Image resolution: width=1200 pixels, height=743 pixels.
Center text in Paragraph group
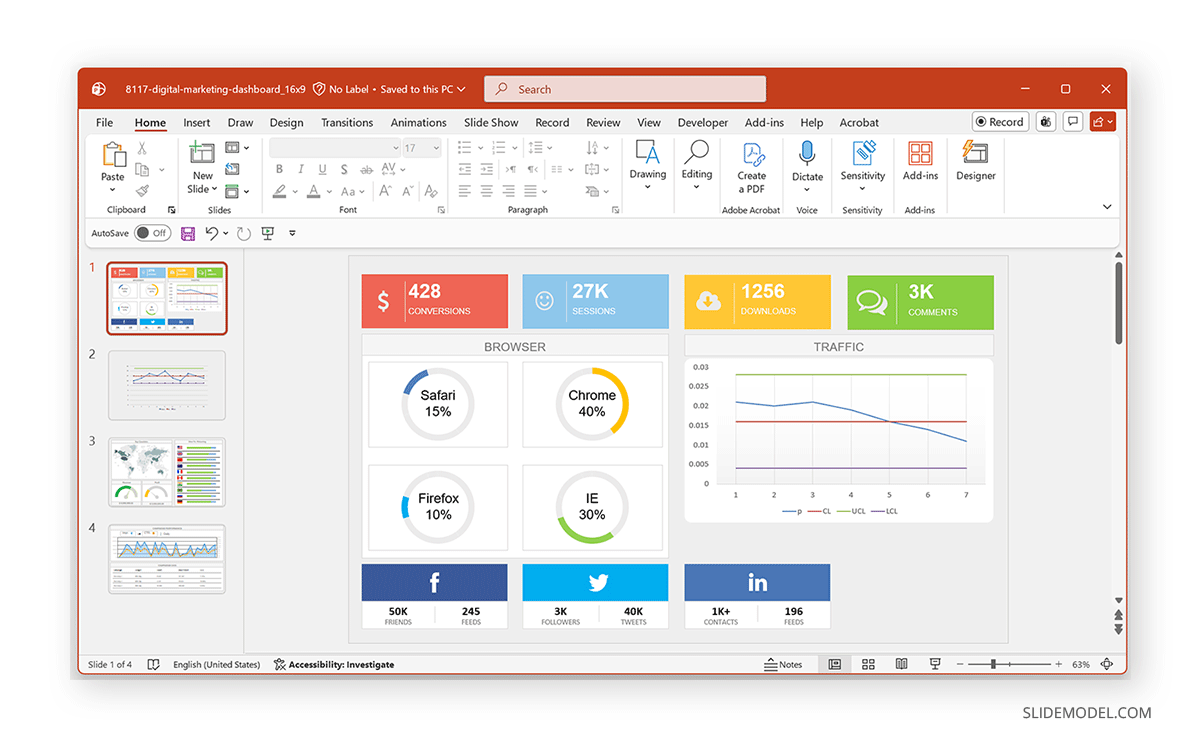coord(487,191)
